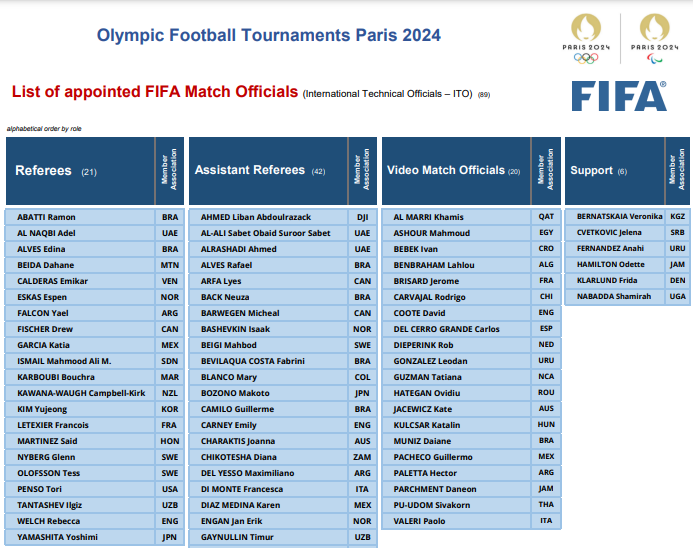
Task: Select support official BERNATSKAIA Veronika
Action: click(619, 216)
